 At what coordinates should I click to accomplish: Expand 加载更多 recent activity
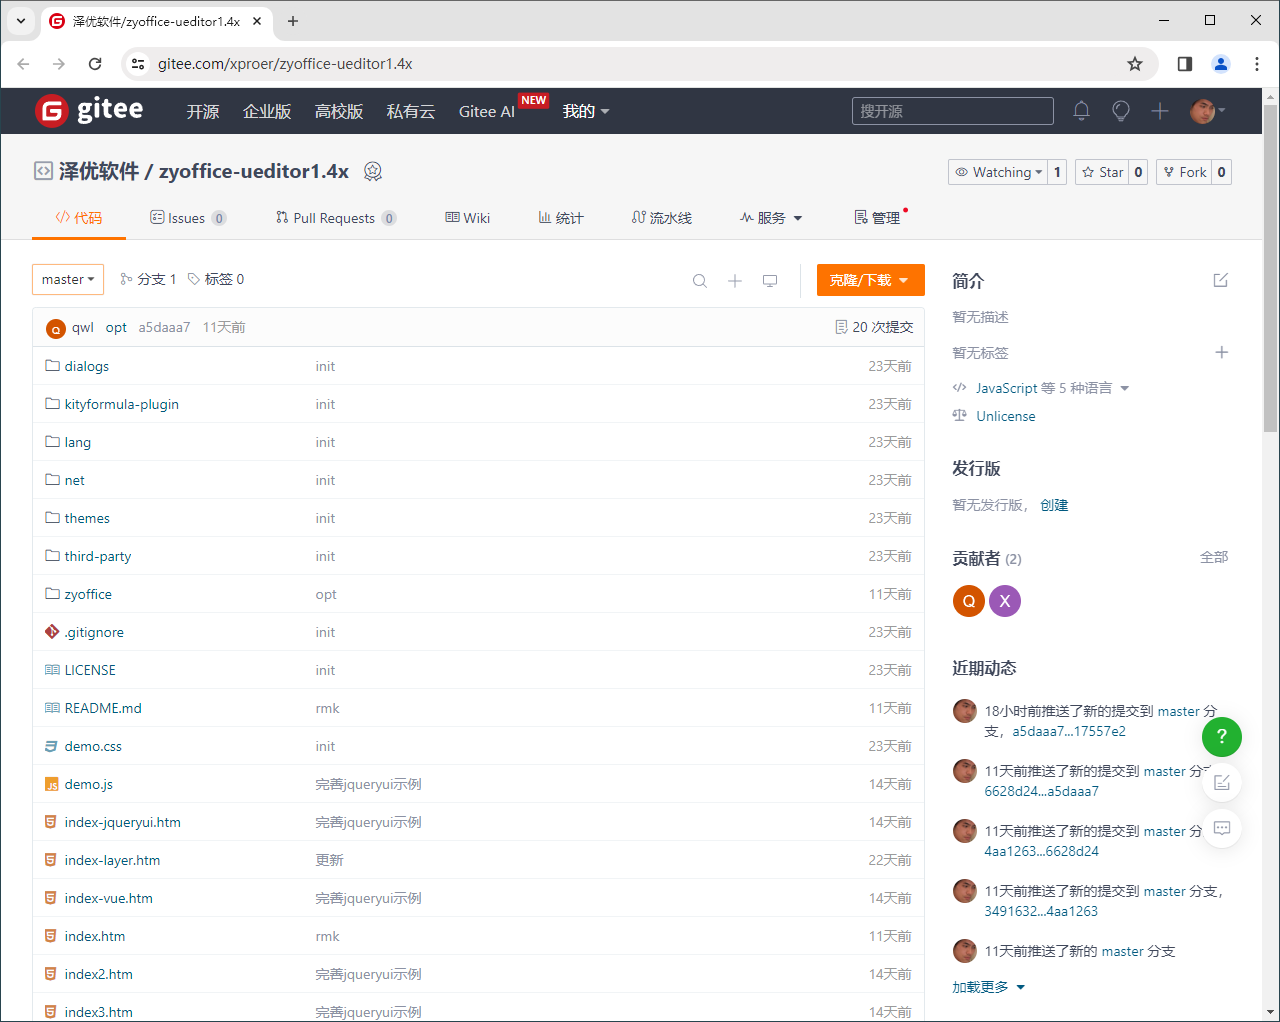[x=988, y=987]
